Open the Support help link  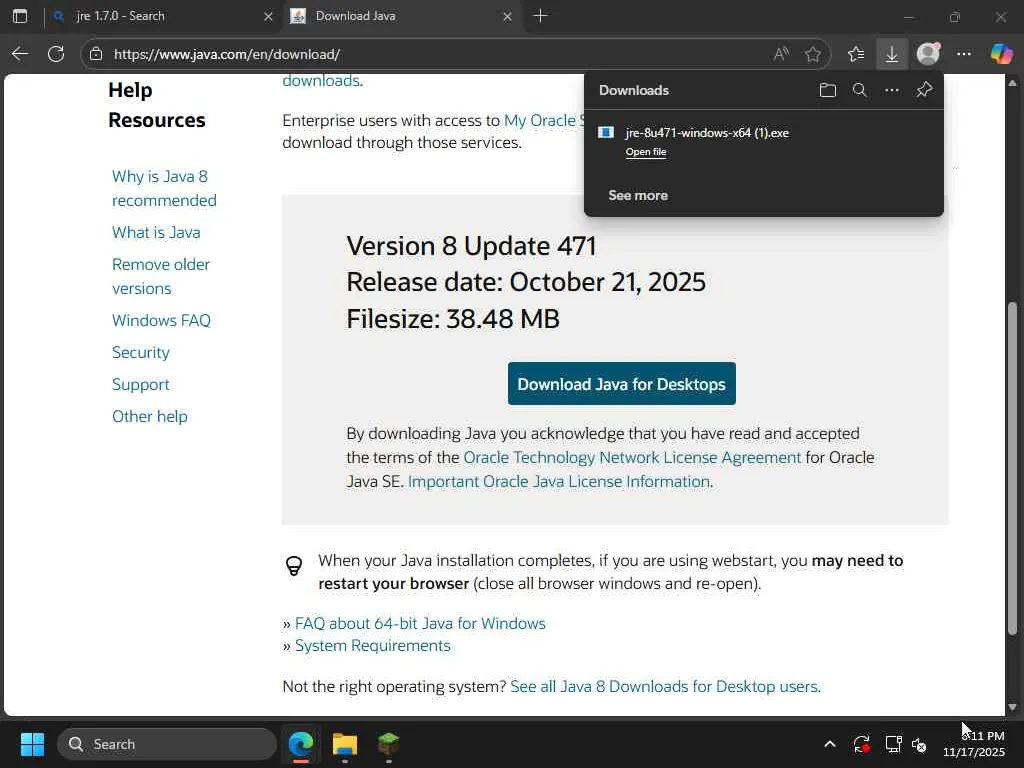tap(140, 385)
